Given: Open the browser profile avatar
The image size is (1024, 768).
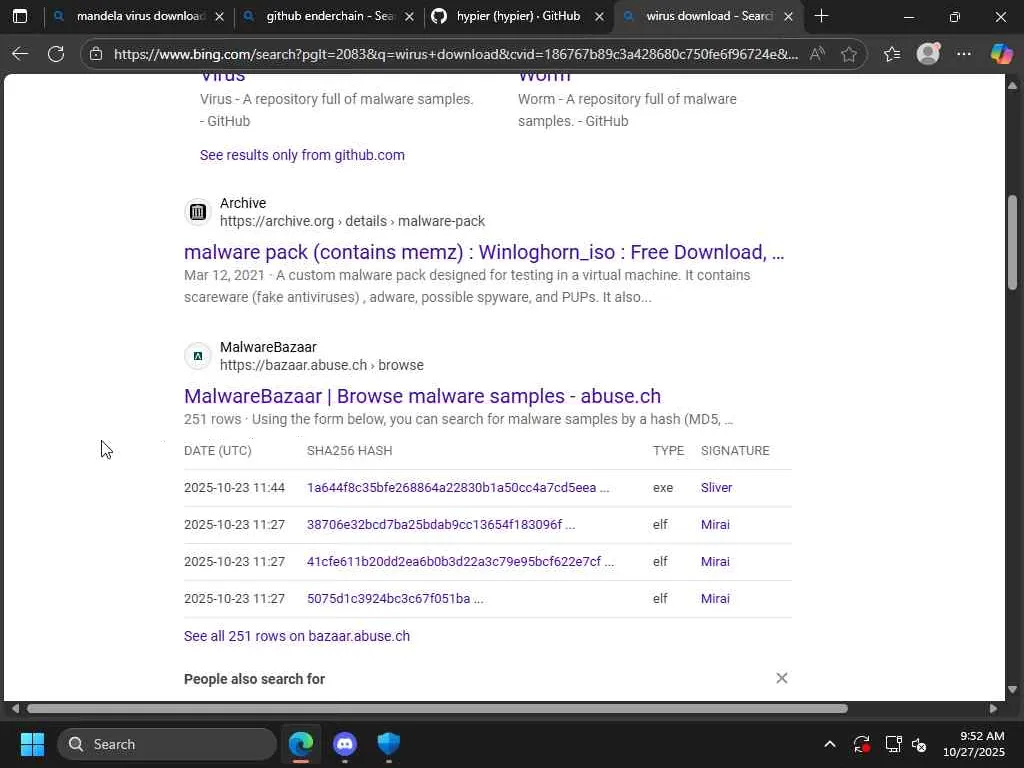Looking at the screenshot, I should (928, 54).
